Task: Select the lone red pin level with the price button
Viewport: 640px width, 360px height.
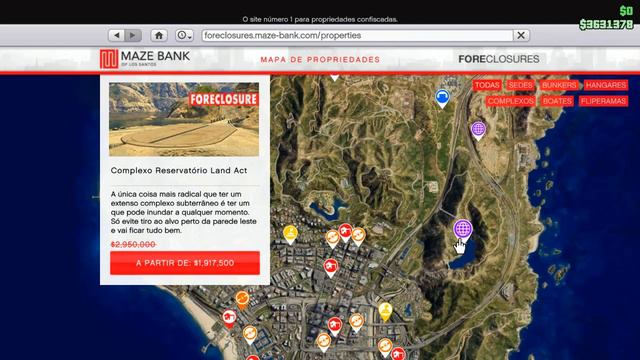Action: (x=331, y=268)
